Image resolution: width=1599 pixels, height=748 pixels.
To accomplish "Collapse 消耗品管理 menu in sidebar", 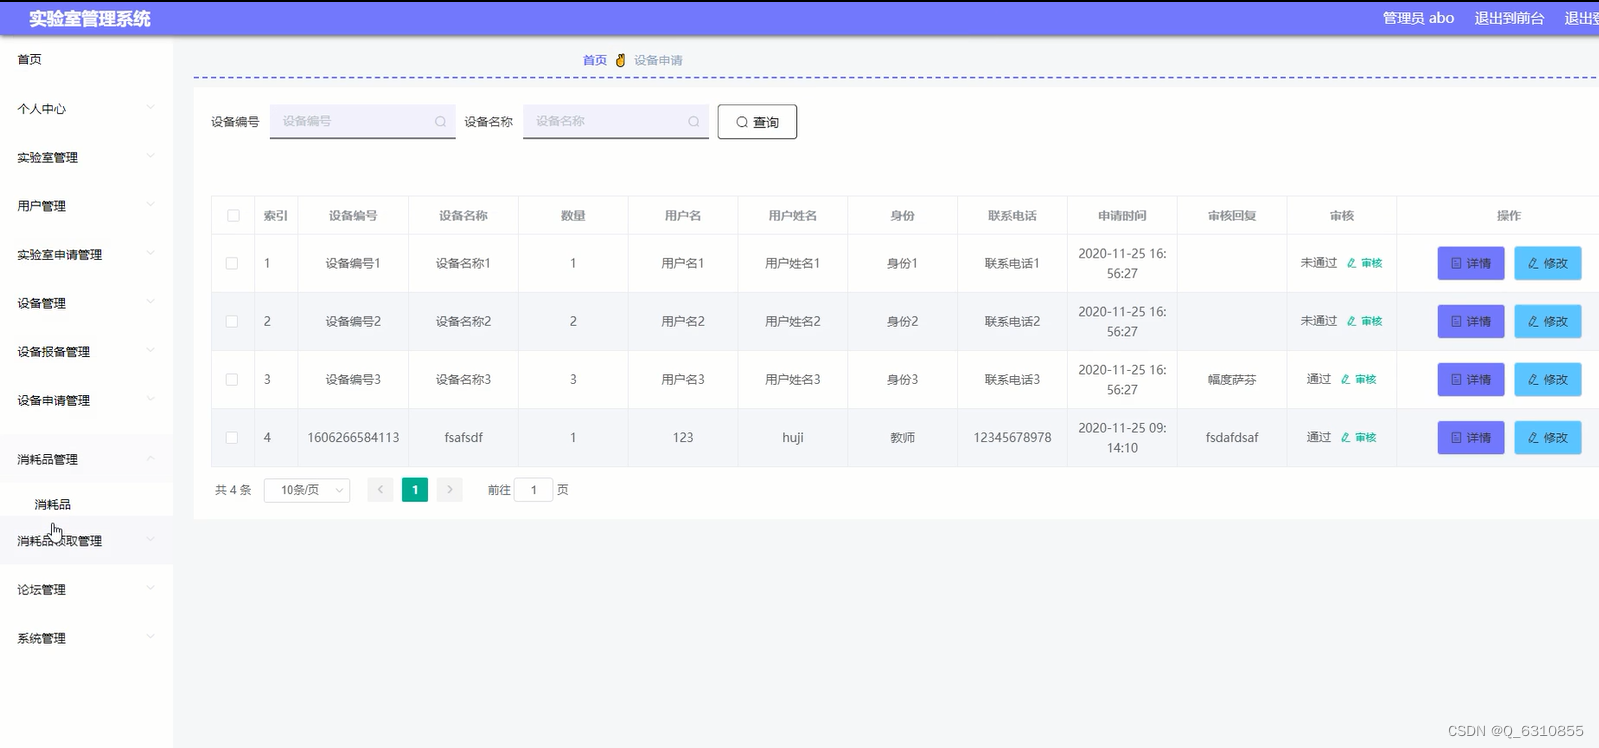I will pyautogui.click(x=86, y=459).
